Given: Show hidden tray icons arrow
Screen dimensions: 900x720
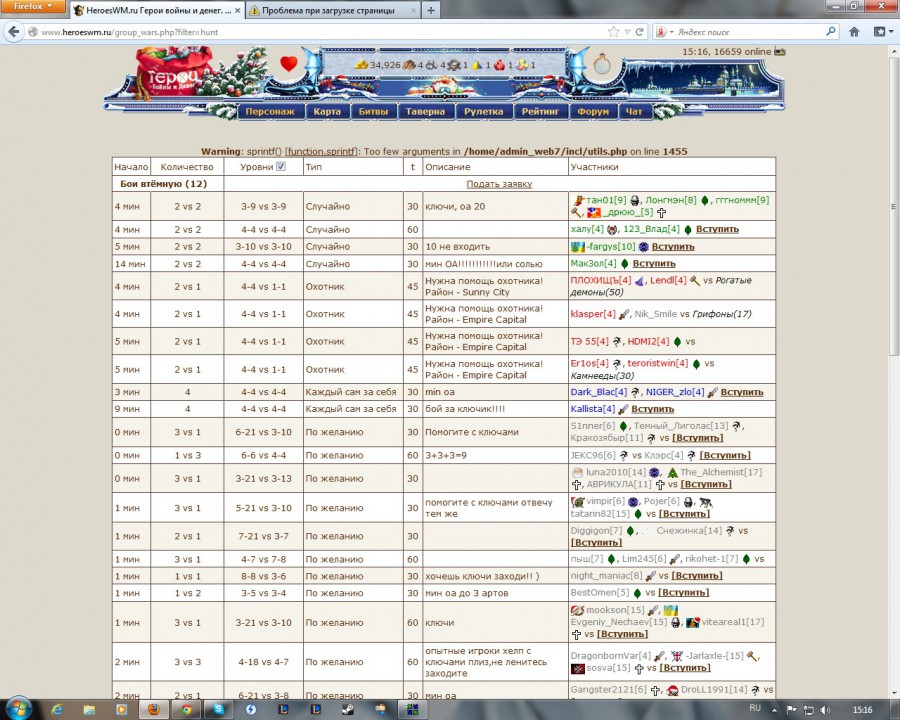Looking at the screenshot, I should (774, 710).
